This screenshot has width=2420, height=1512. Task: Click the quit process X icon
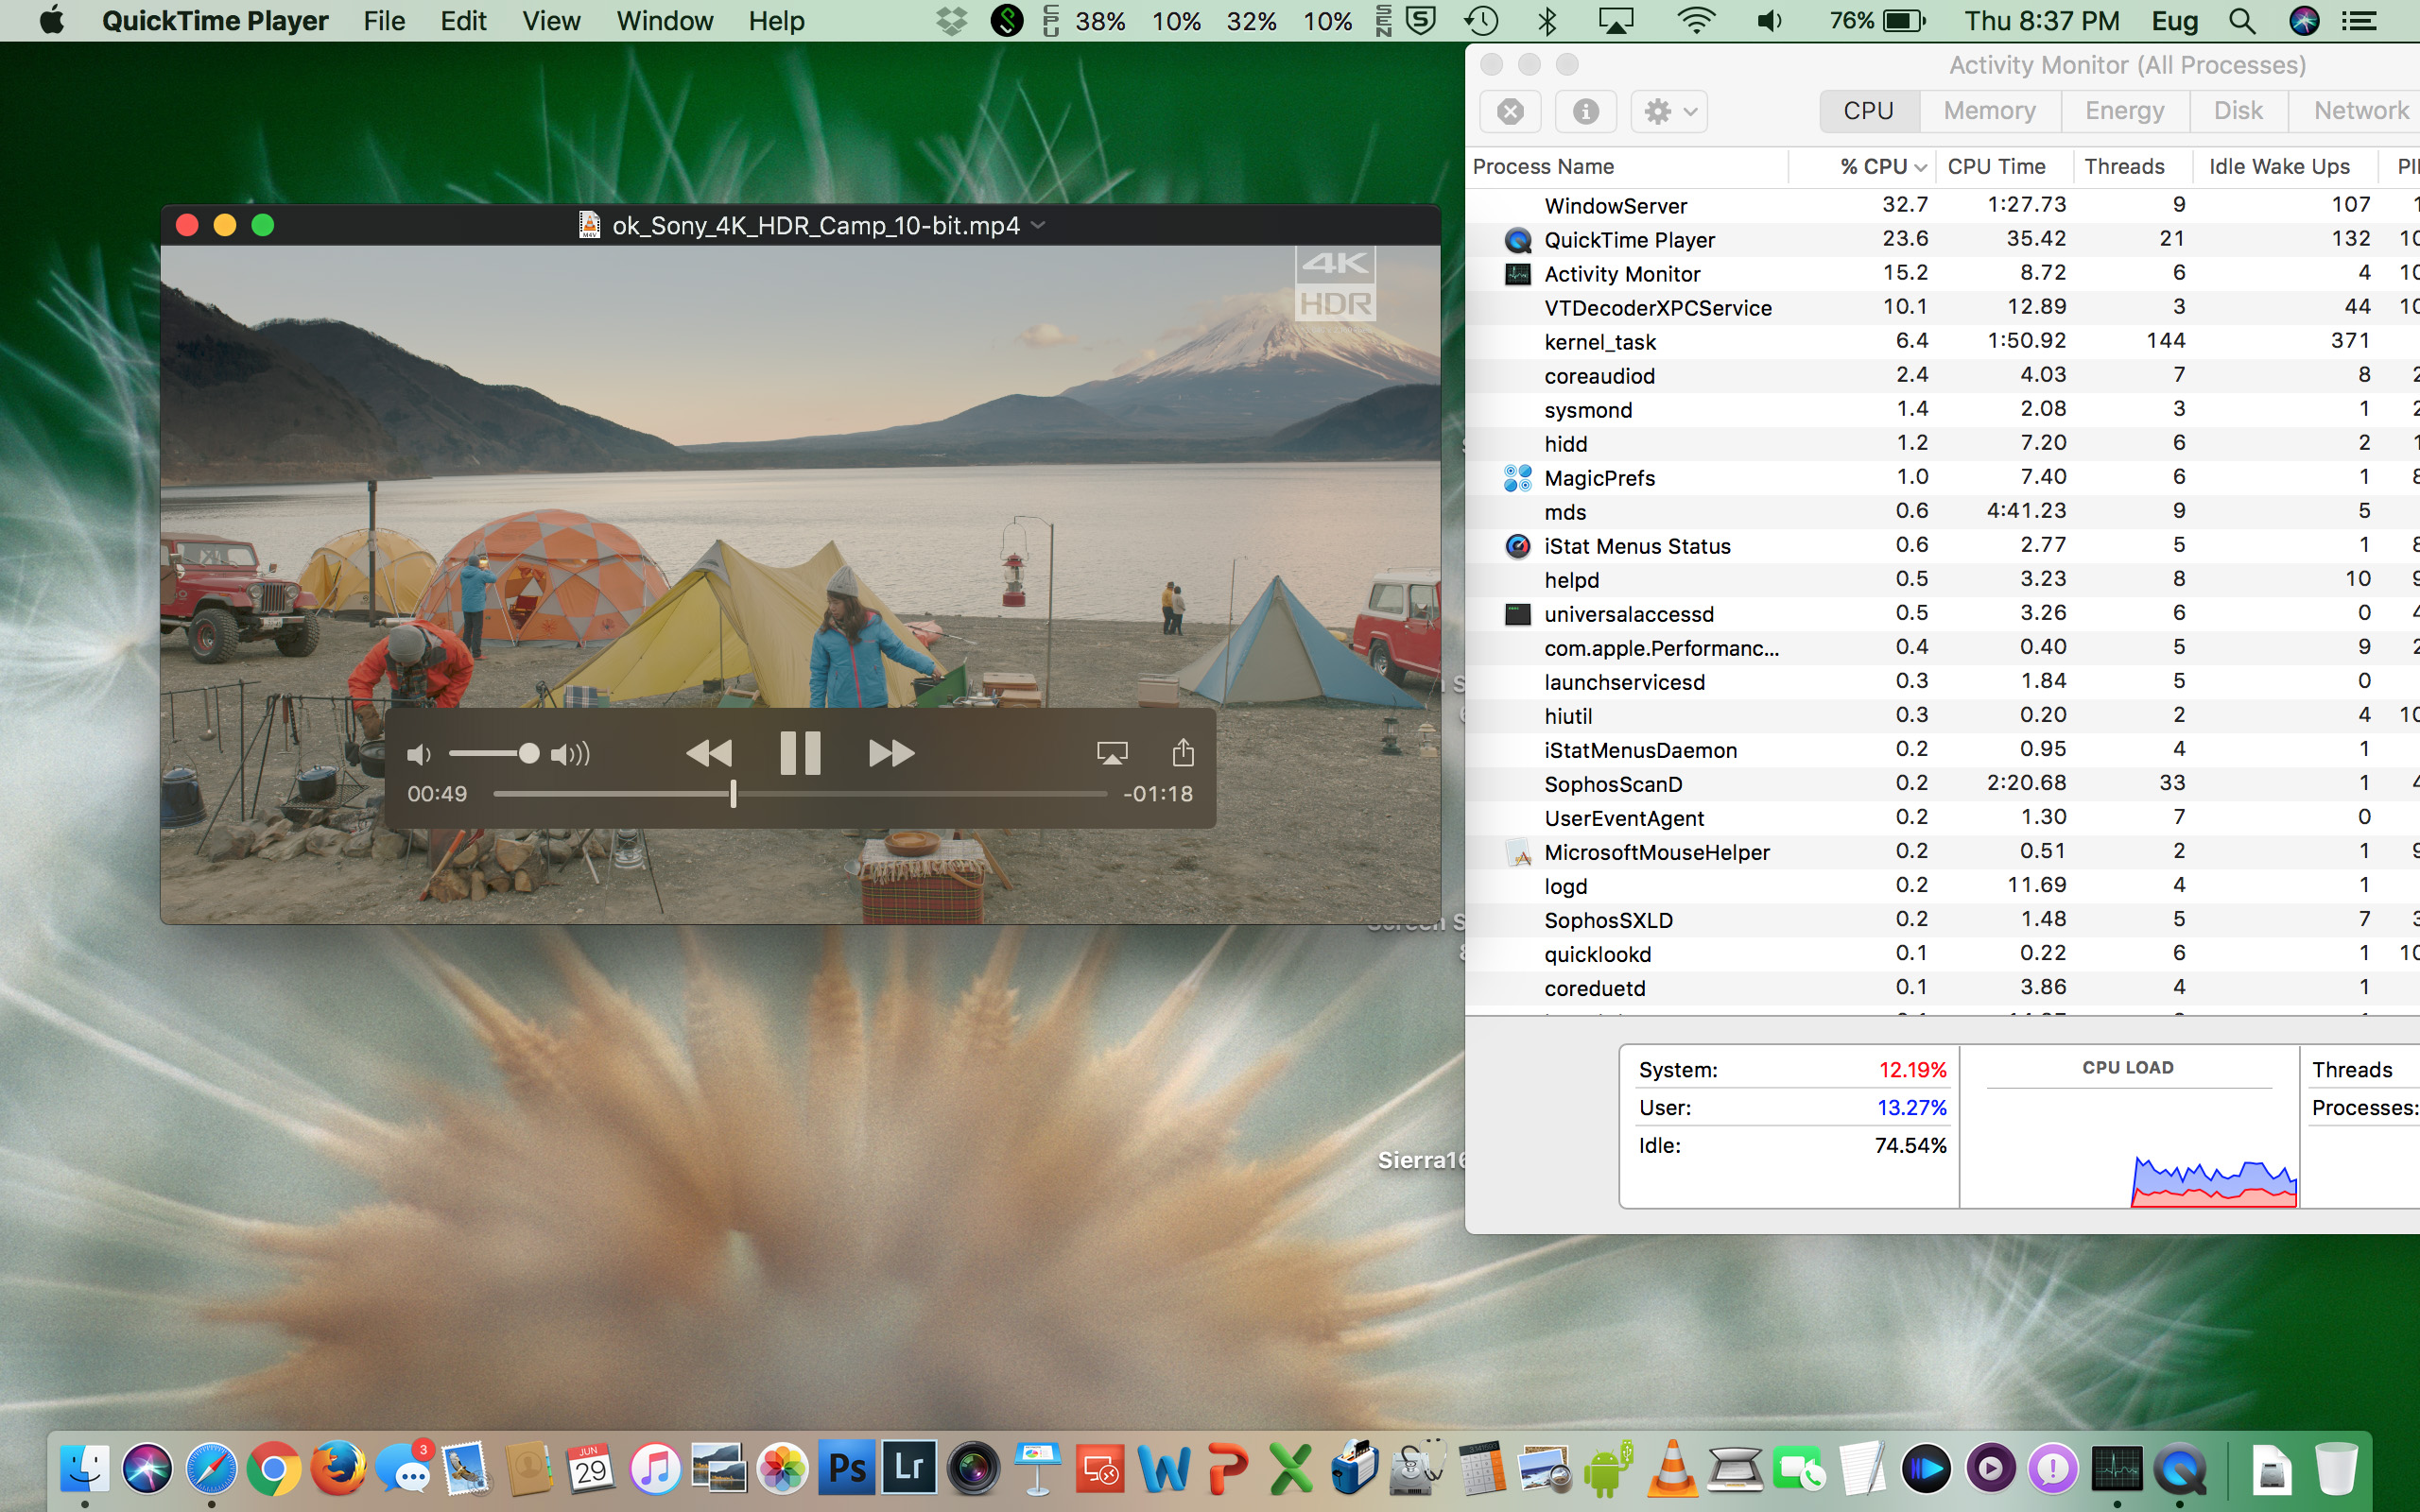click(1510, 111)
